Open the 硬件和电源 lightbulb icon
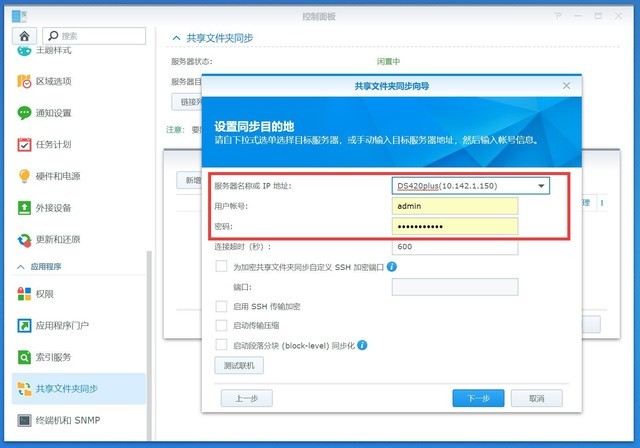Screen dimensions: 640x448 (24, 176)
